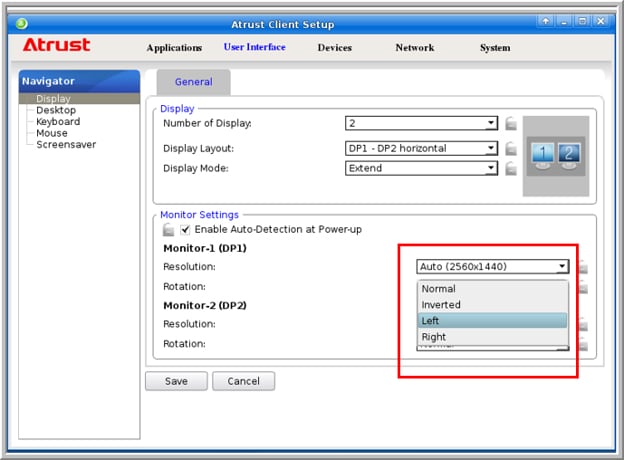This screenshot has height=460, width=624.
Task: Switch to the General tab
Action: pos(193,82)
